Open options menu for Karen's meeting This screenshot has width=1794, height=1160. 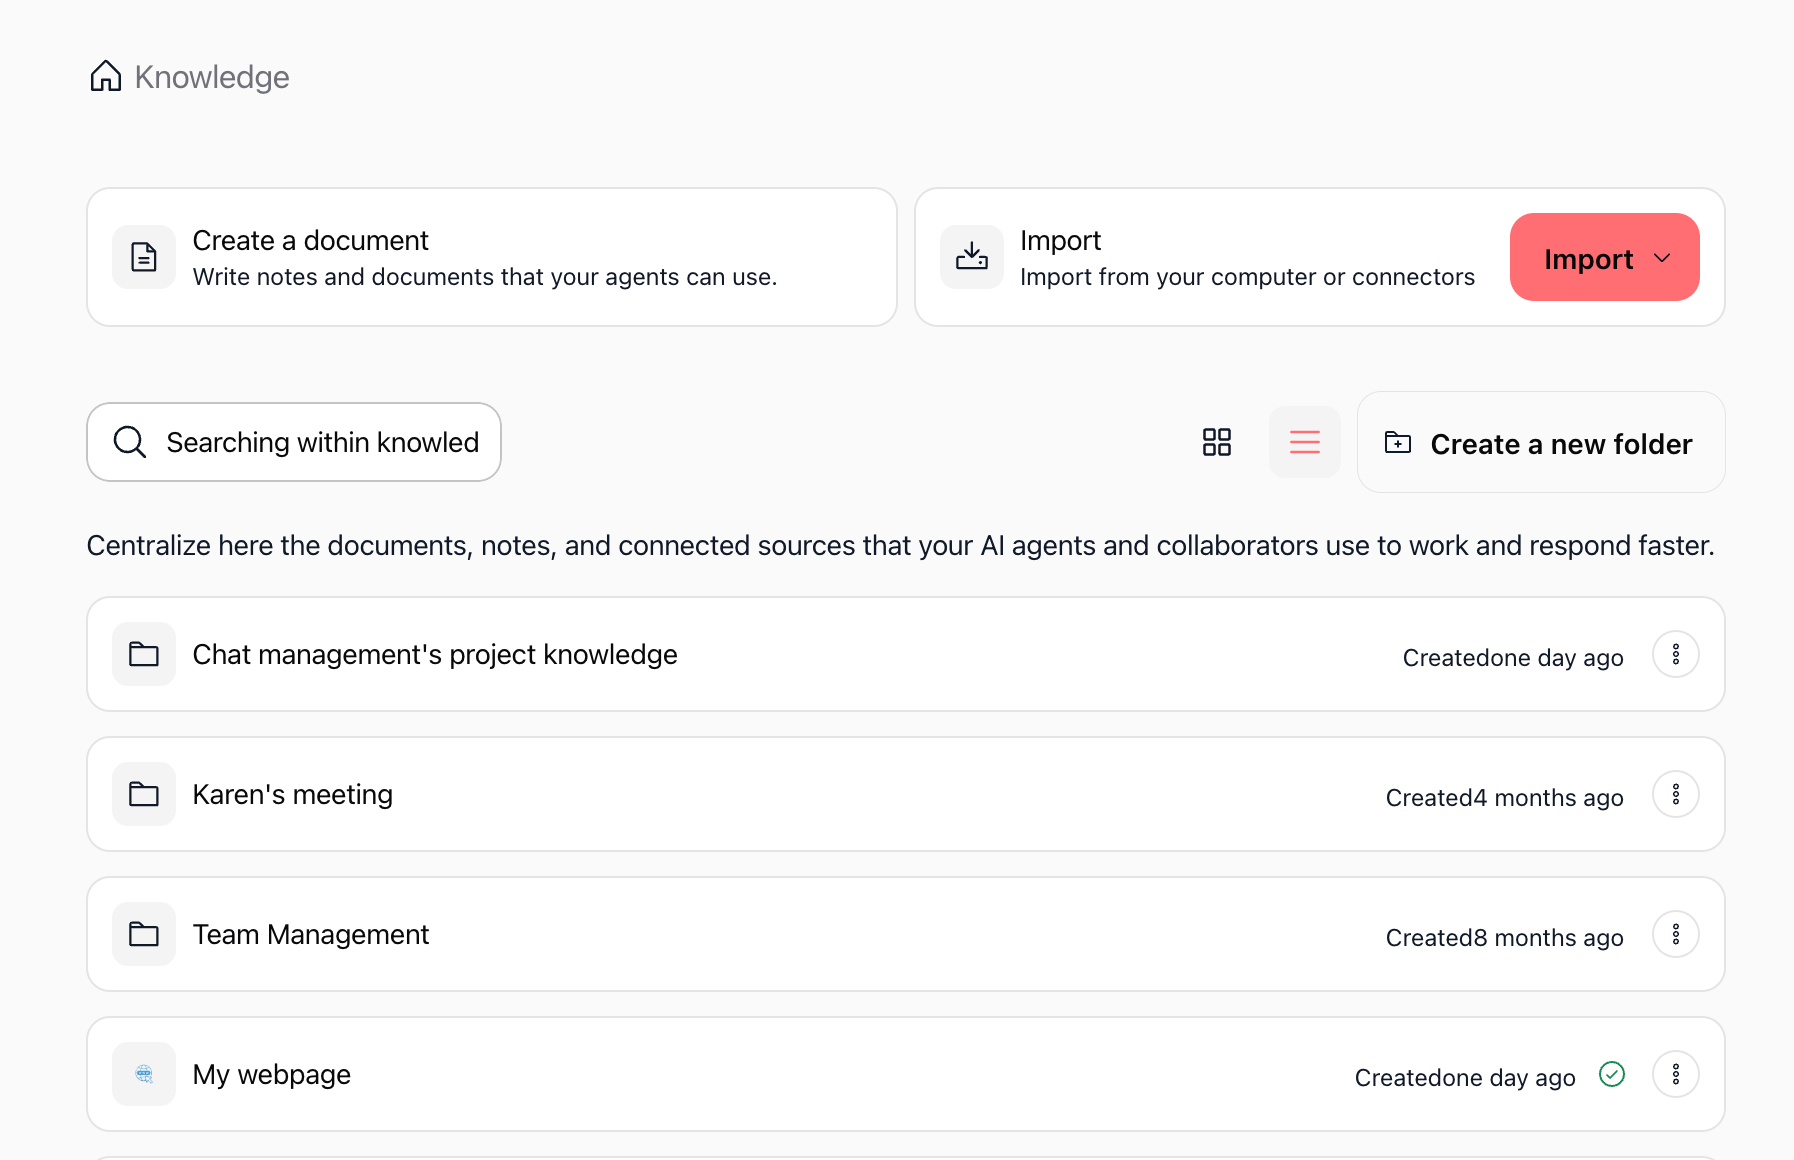click(1676, 794)
